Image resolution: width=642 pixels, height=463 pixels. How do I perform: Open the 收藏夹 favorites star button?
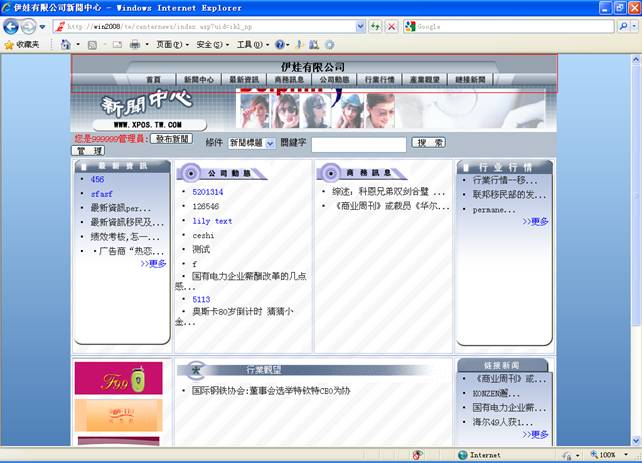pos(22,45)
